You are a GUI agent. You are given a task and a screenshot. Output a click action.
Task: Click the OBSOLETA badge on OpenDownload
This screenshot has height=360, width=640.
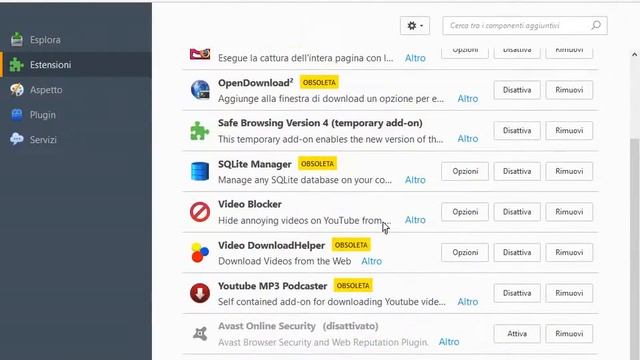(x=319, y=82)
